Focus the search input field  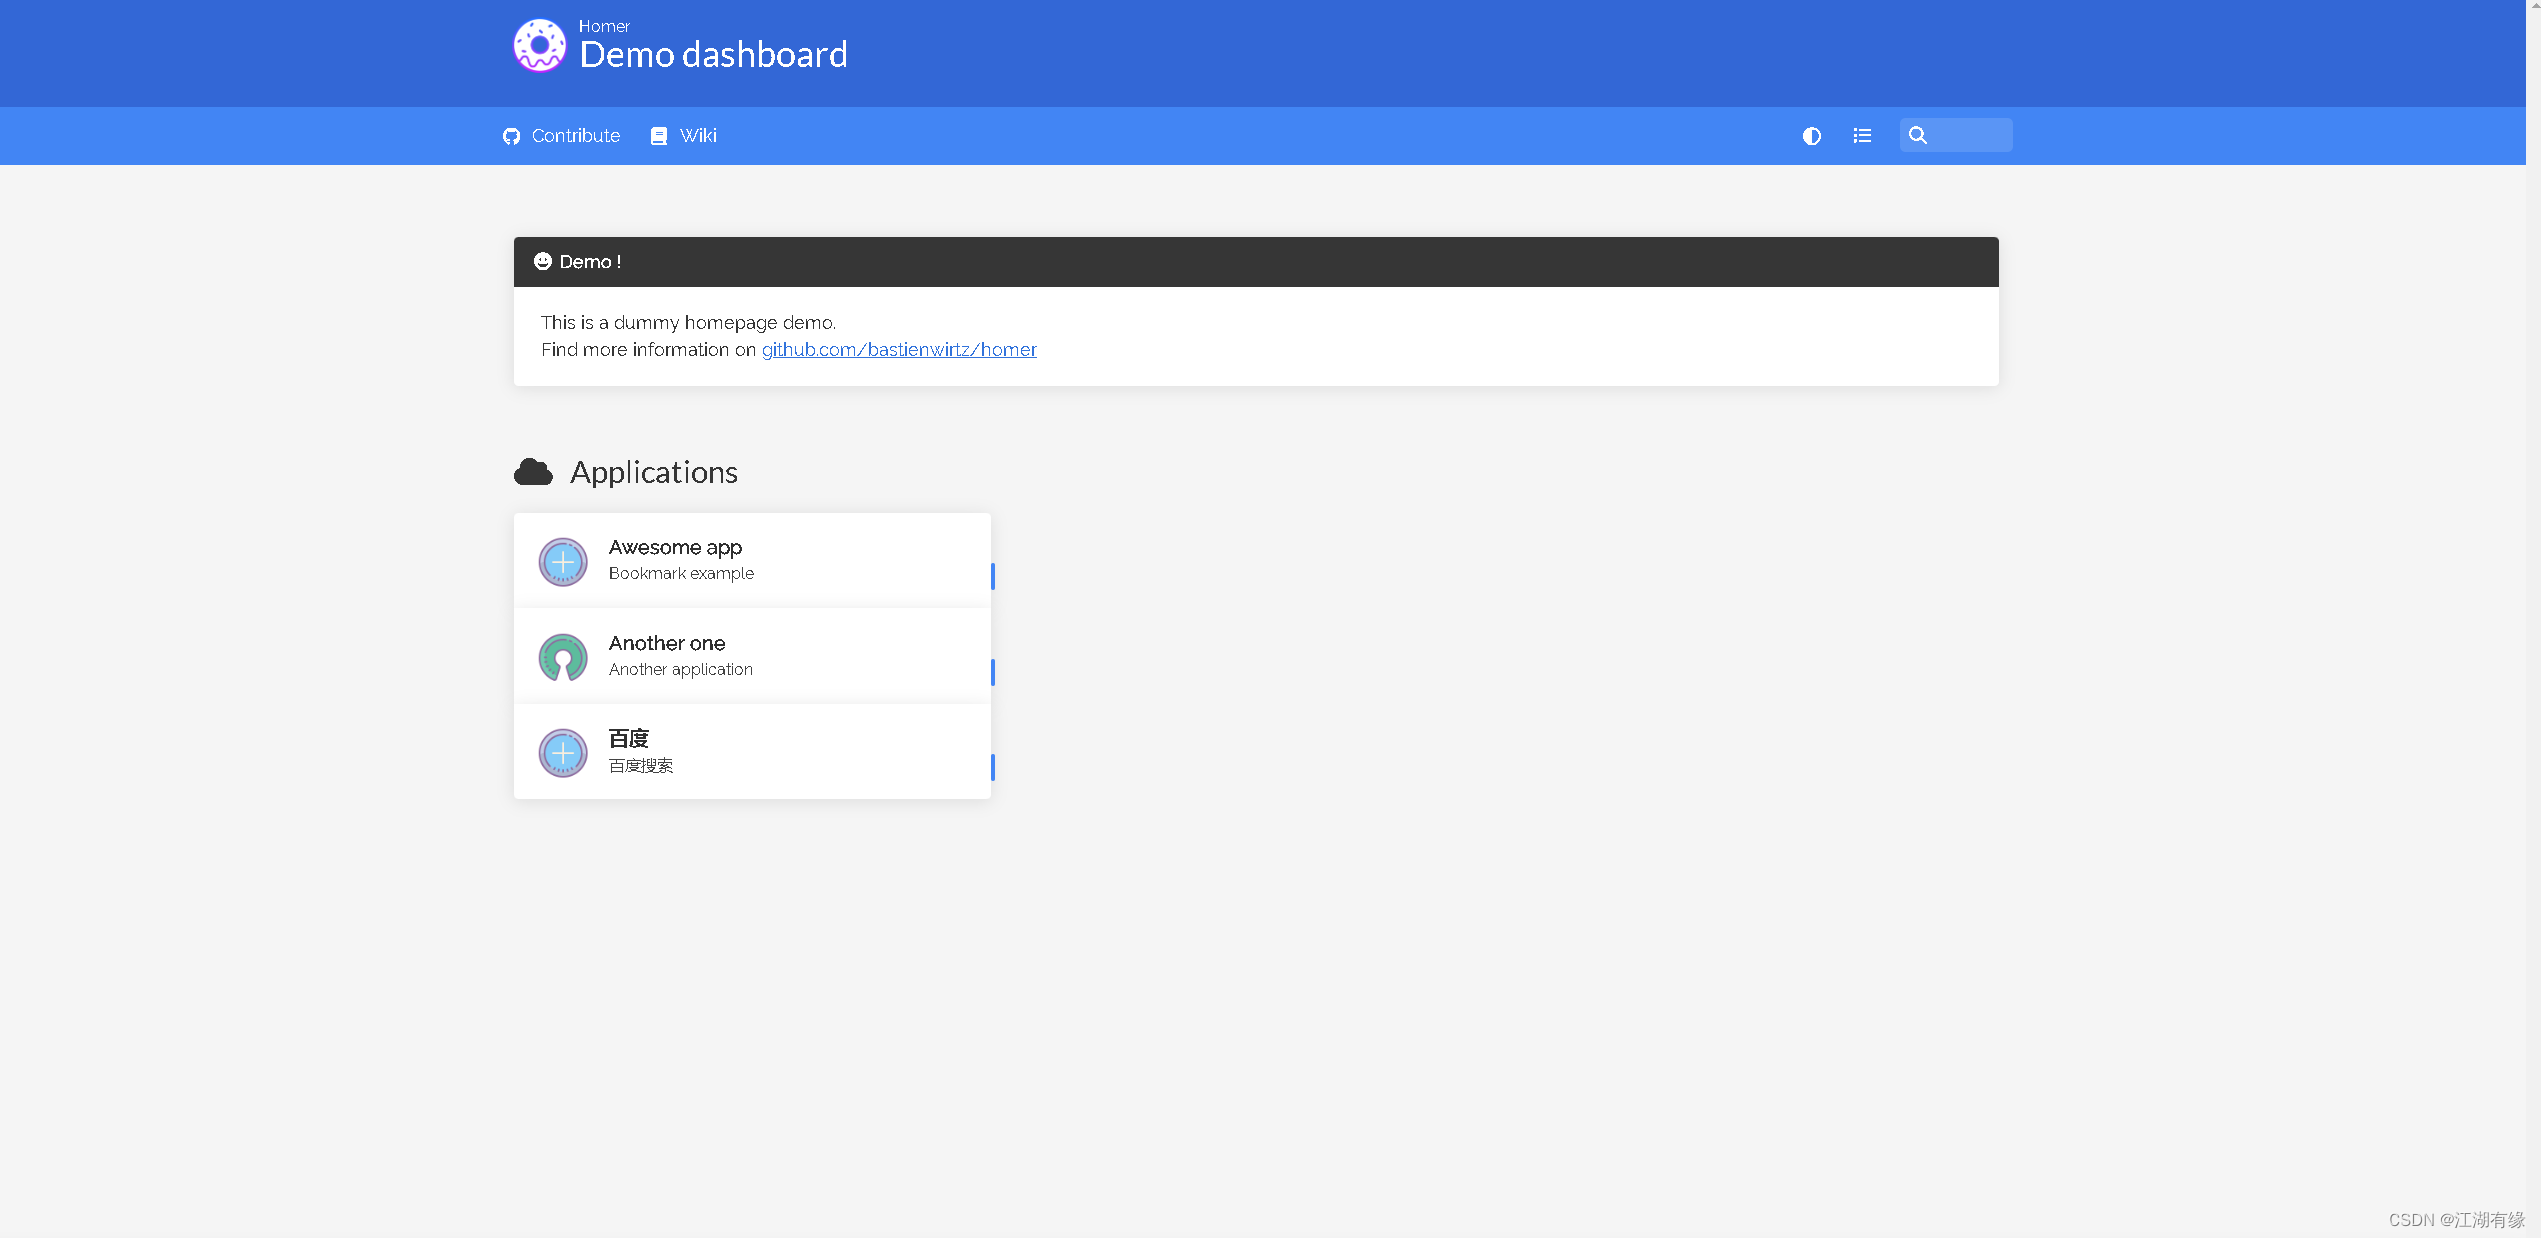[x=1968, y=135]
